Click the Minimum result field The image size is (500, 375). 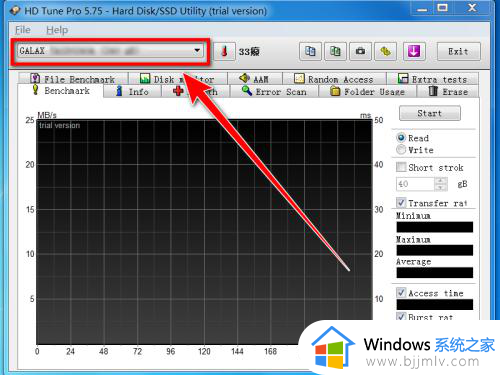435,227
